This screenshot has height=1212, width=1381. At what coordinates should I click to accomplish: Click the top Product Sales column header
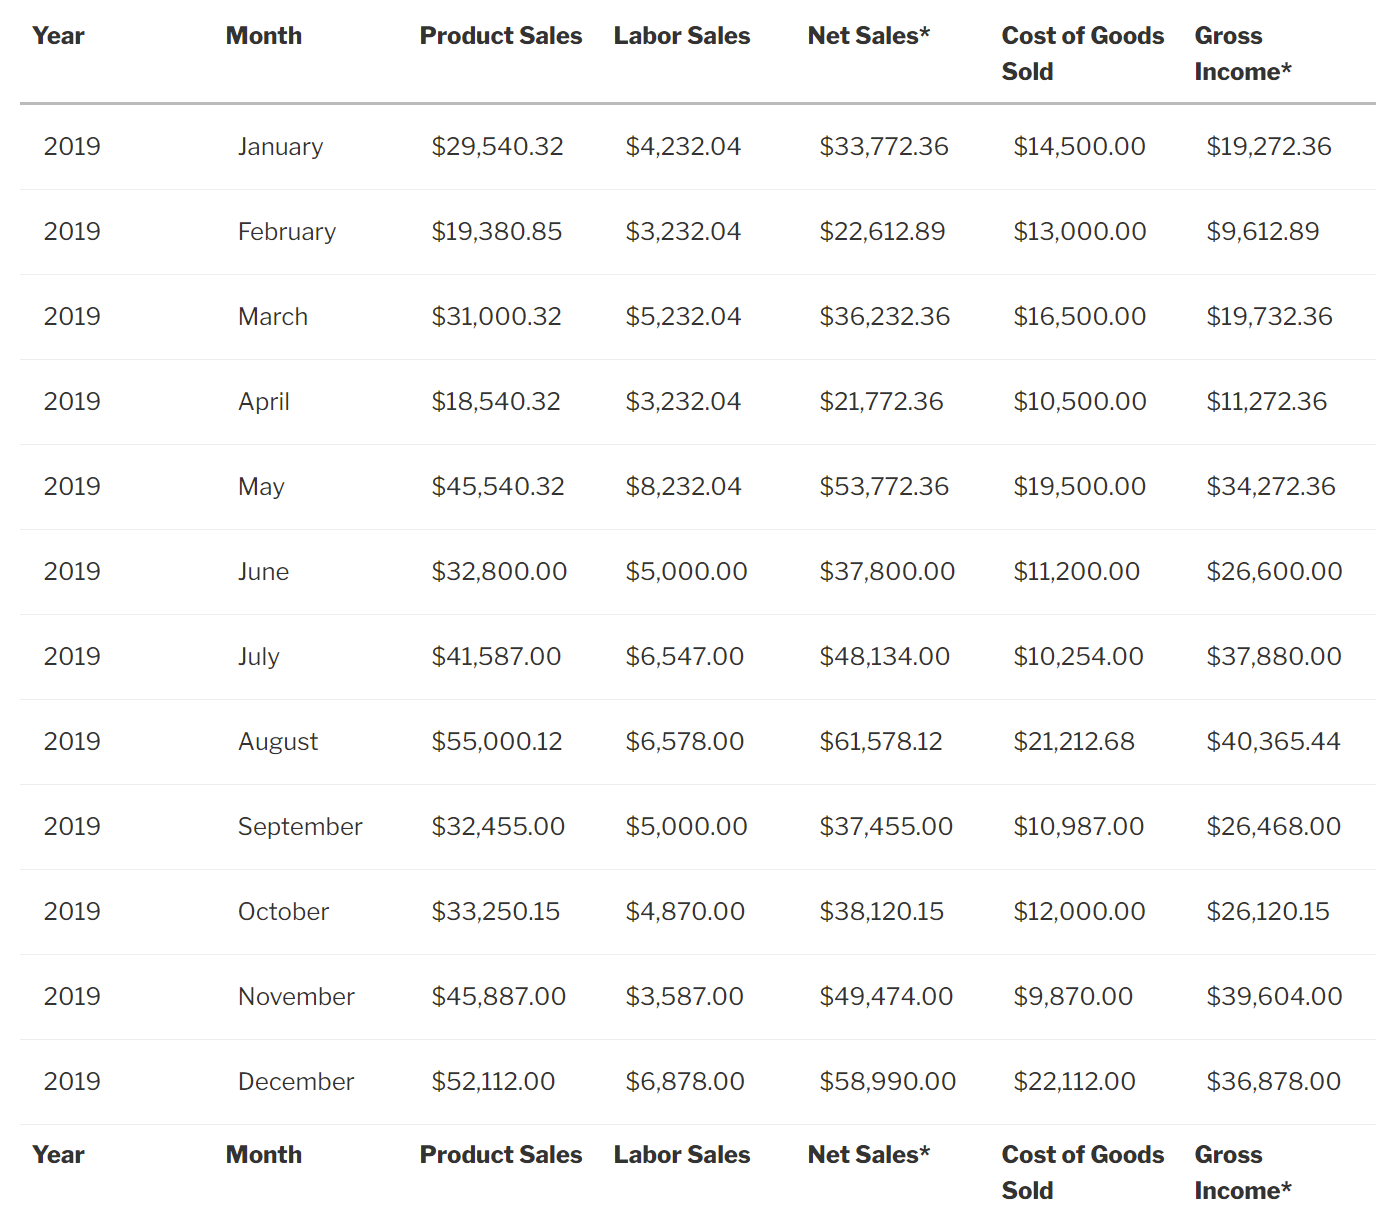pos(500,36)
